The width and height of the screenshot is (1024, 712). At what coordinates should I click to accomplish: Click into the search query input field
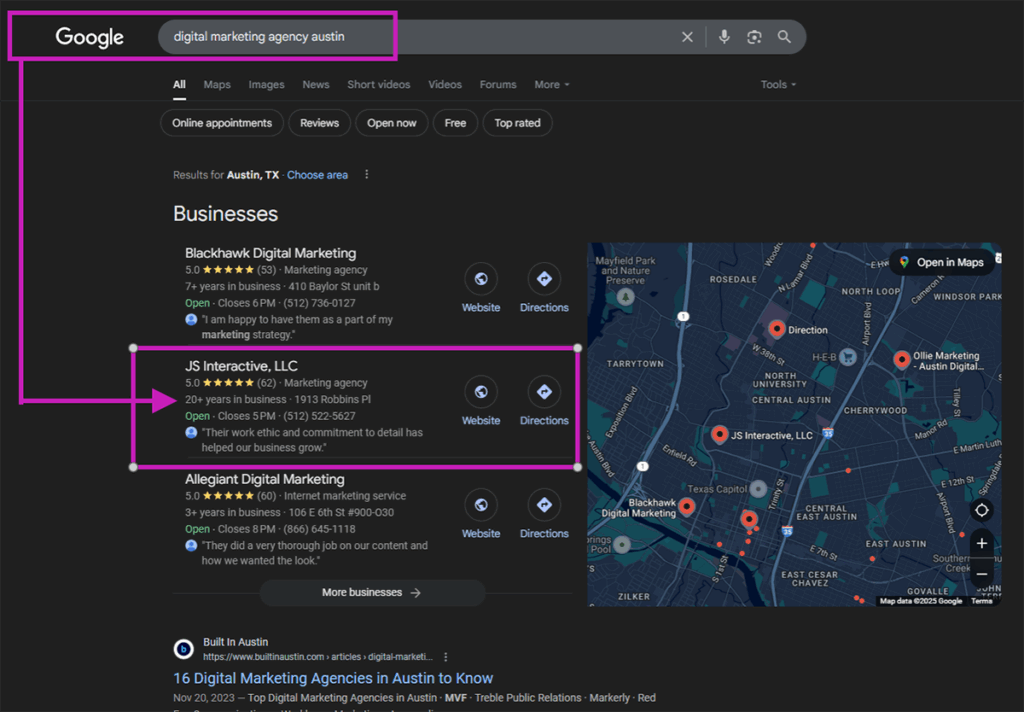418,37
